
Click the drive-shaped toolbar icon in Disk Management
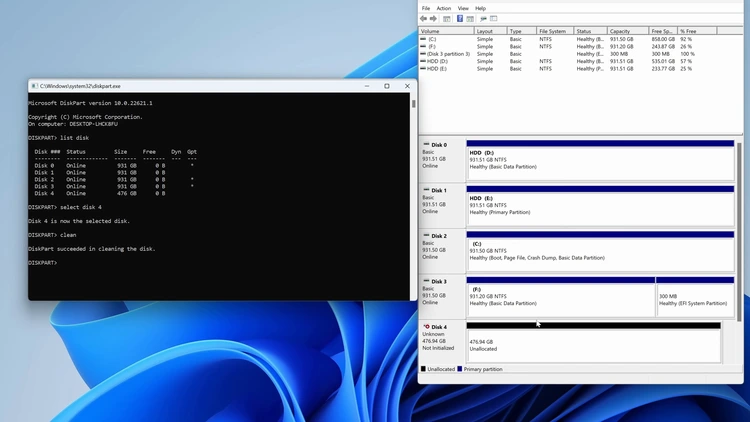tap(483, 19)
